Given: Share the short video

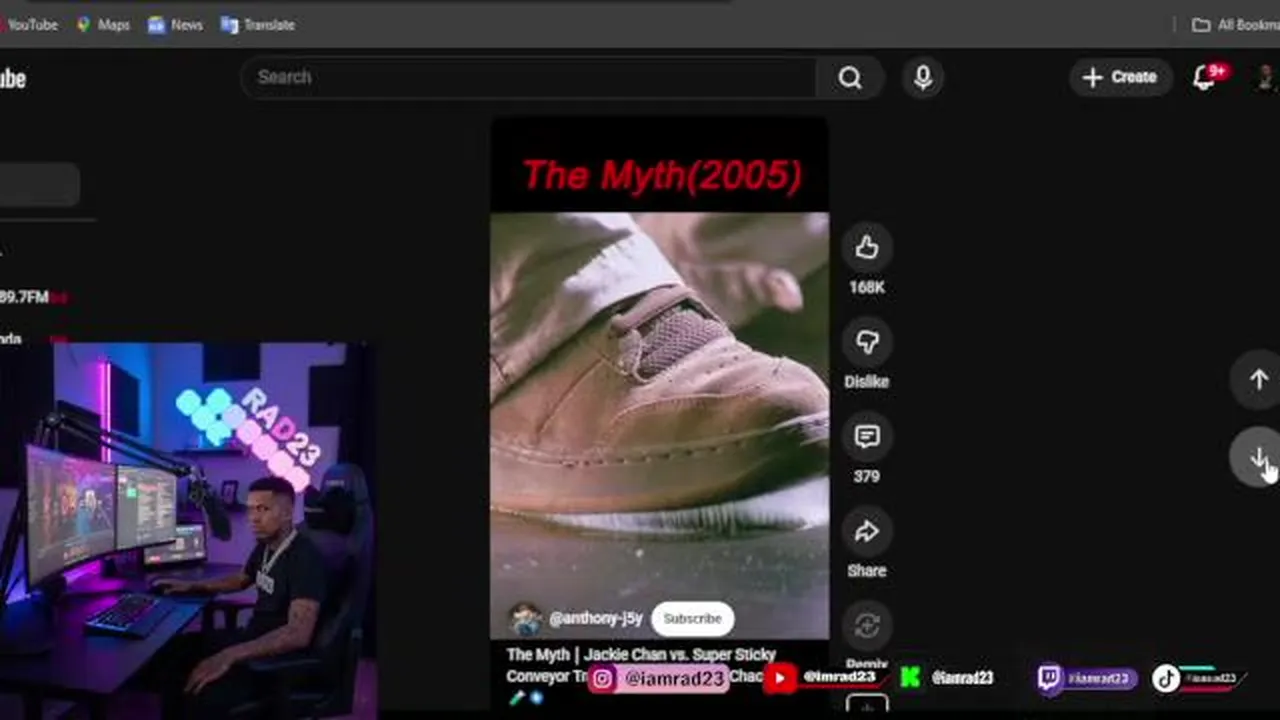Looking at the screenshot, I should point(867,531).
